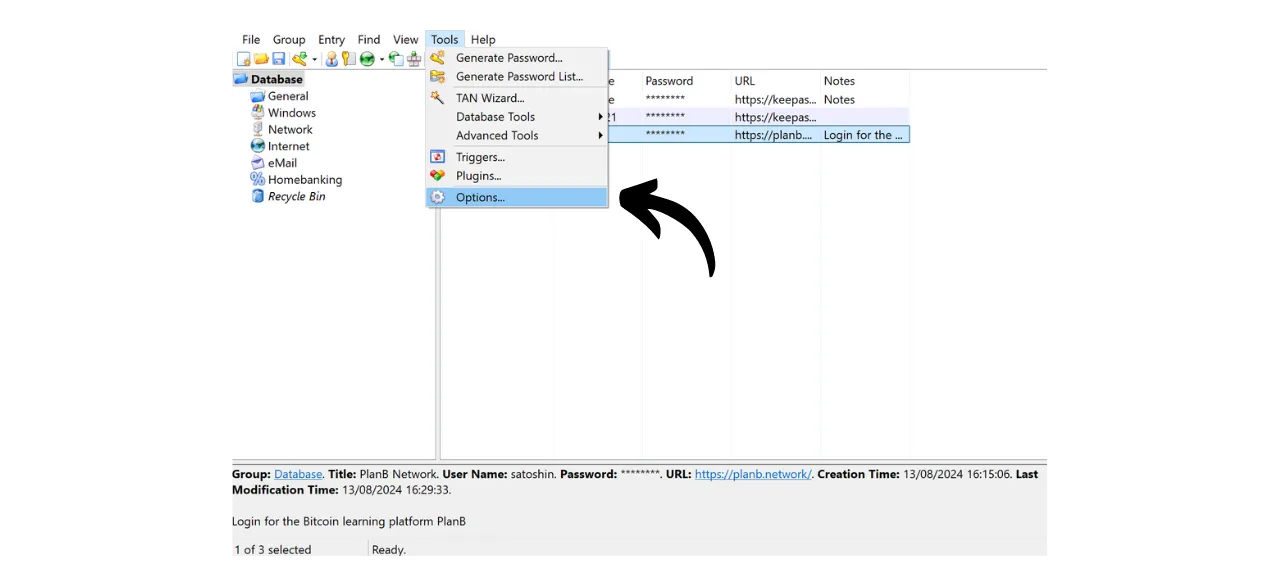Open entry URL via the globe toolbar icon
The width and height of the screenshot is (1280, 586).
(x=367, y=59)
